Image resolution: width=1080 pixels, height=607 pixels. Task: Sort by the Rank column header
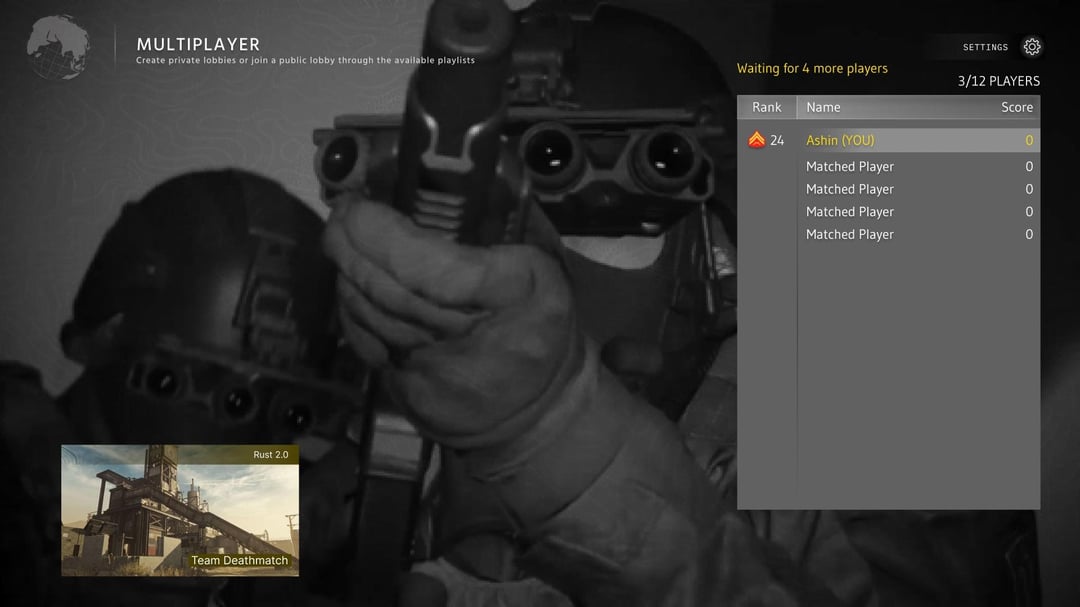pyautogui.click(x=767, y=107)
